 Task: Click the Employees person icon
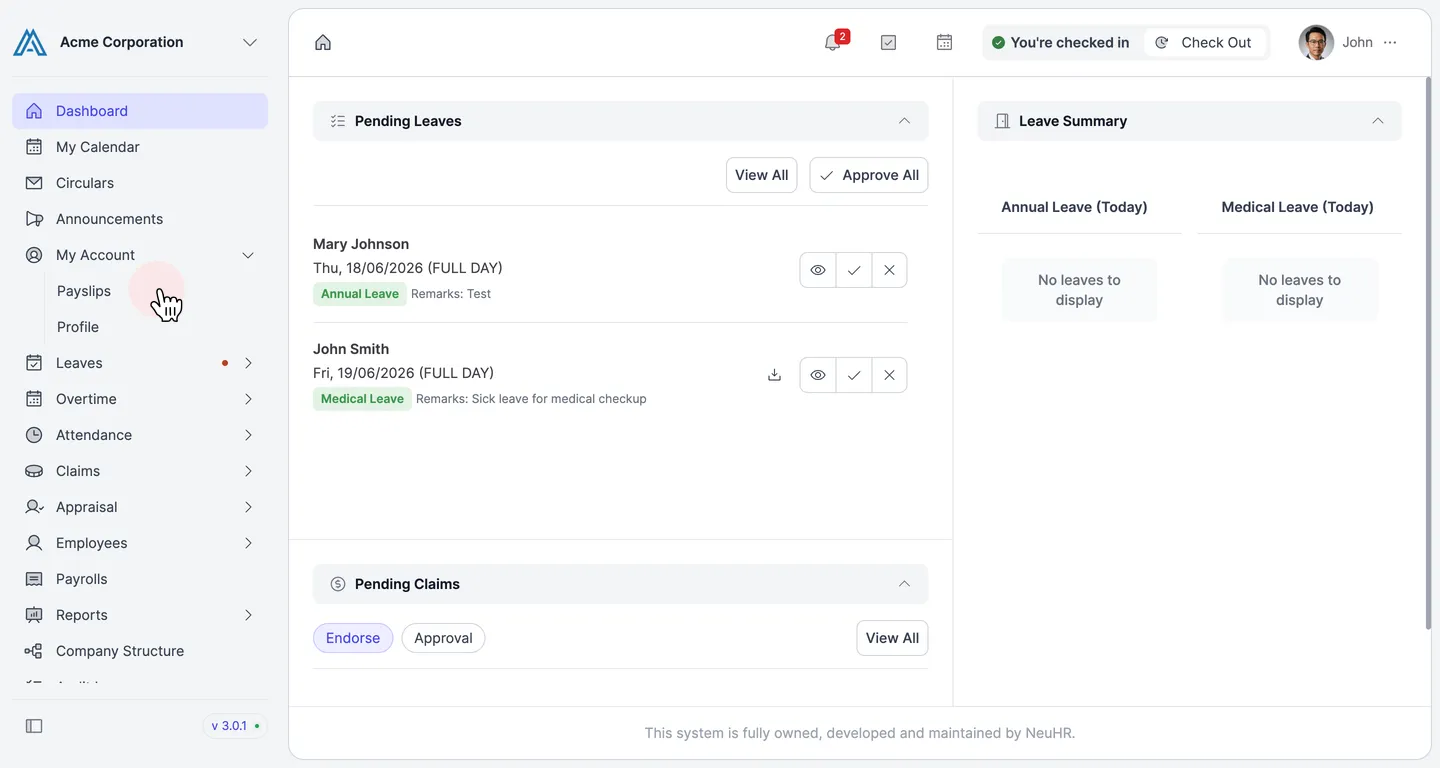(x=34, y=543)
